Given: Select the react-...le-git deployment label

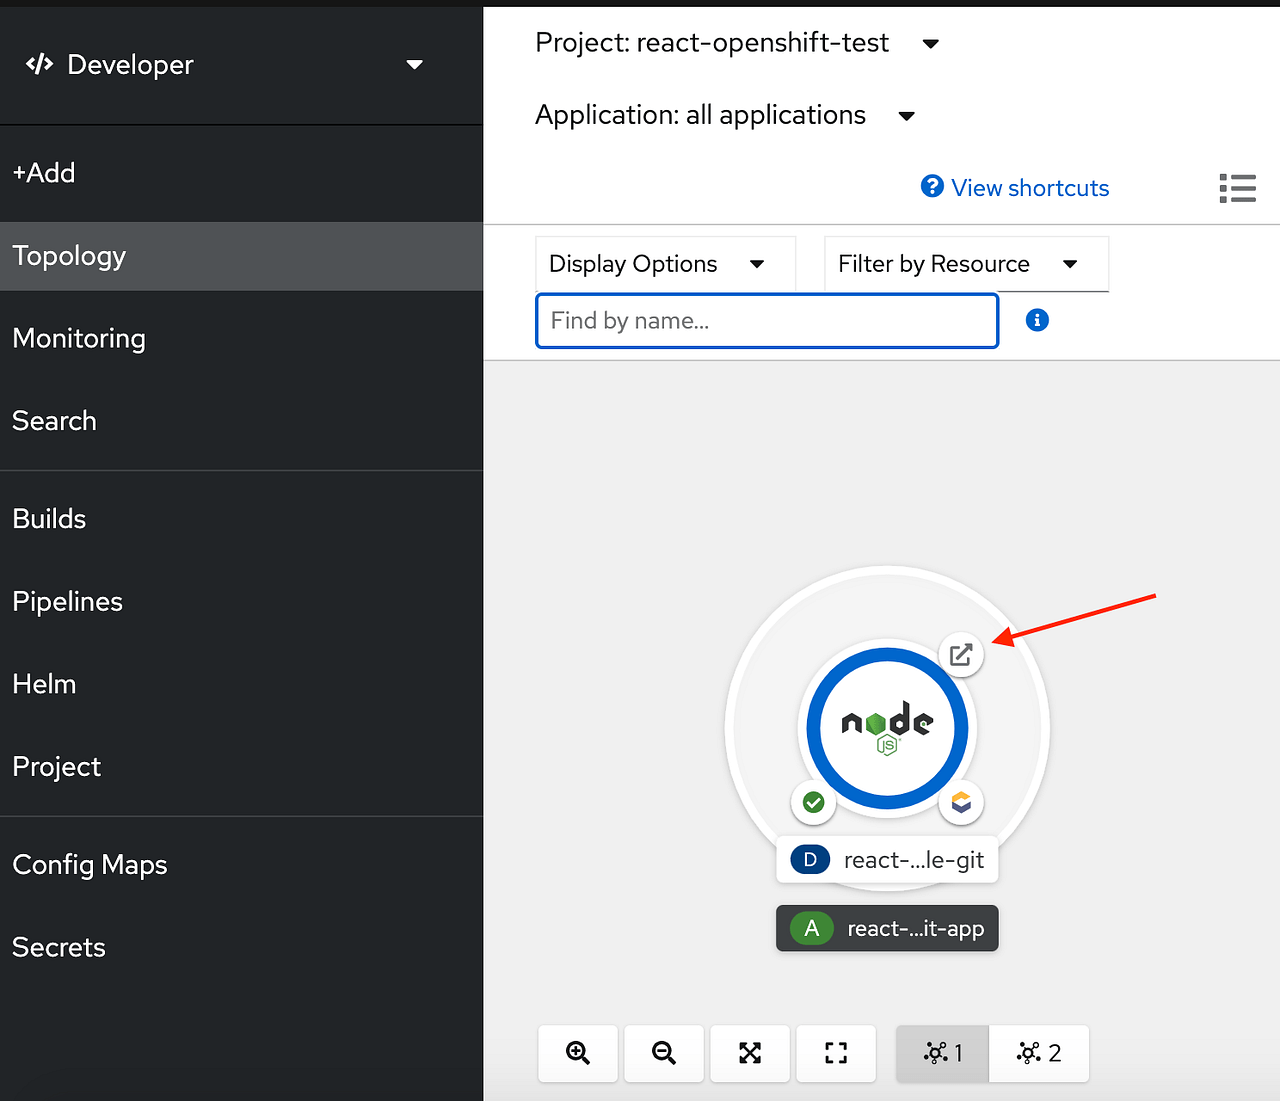Looking at the screenshot, I should (887, 860).
